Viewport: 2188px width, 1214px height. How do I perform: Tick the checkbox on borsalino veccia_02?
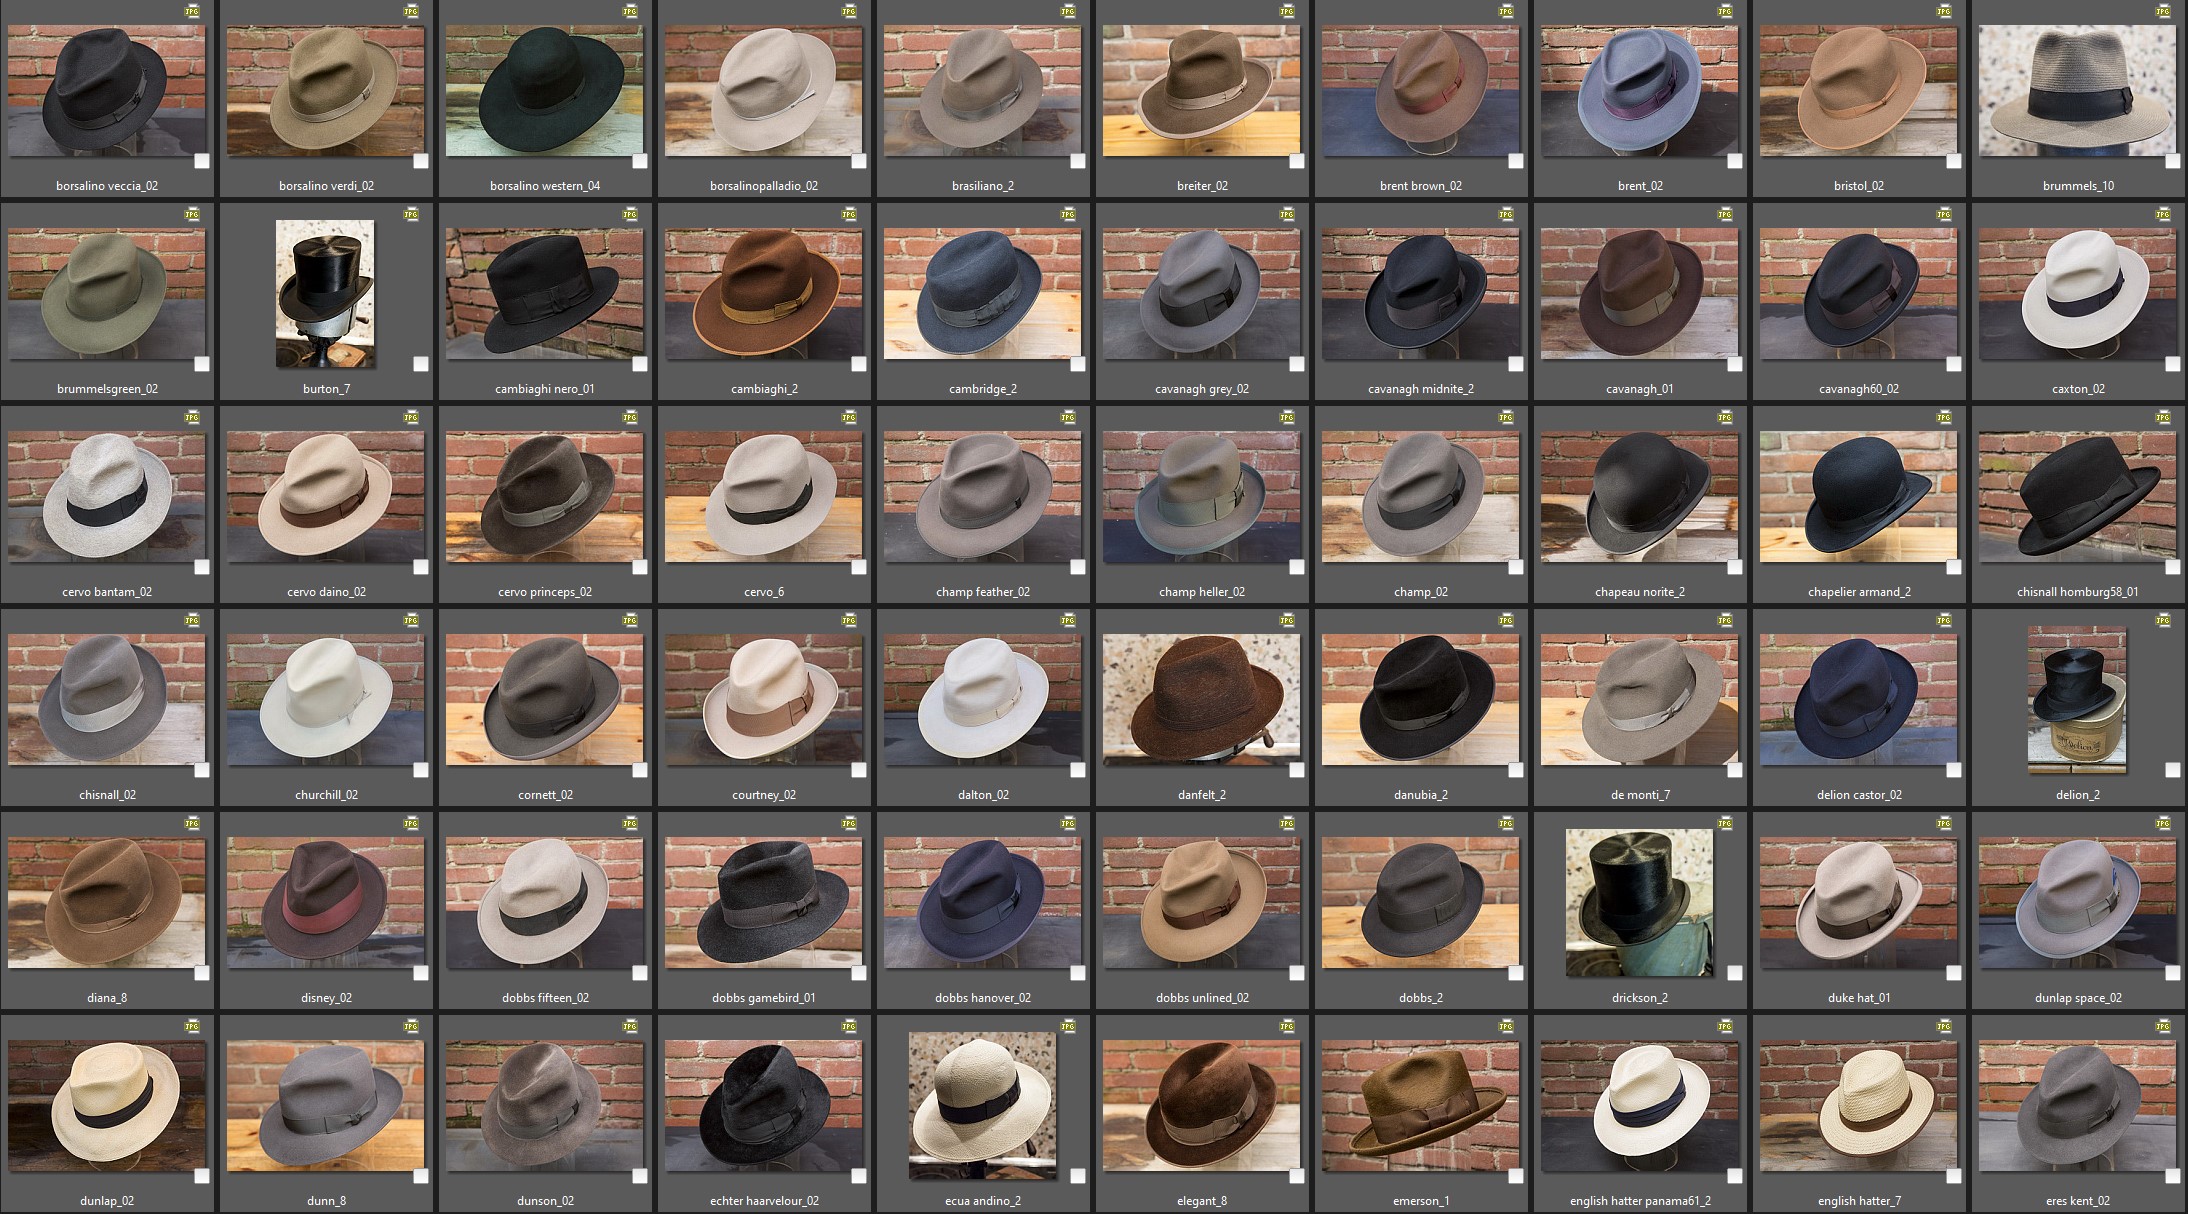point(202,161)
